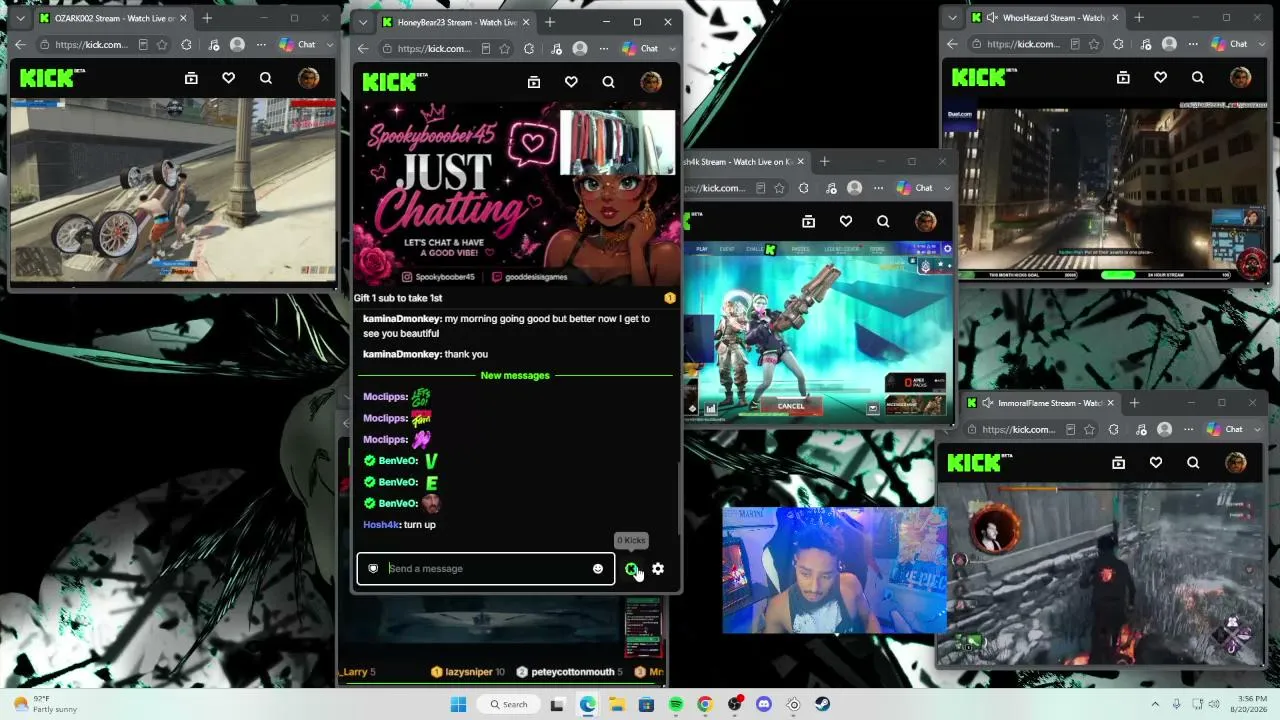
Task: Expand the Chat dropdown arrow in Hosh4k window
Action: pos(946,188)
